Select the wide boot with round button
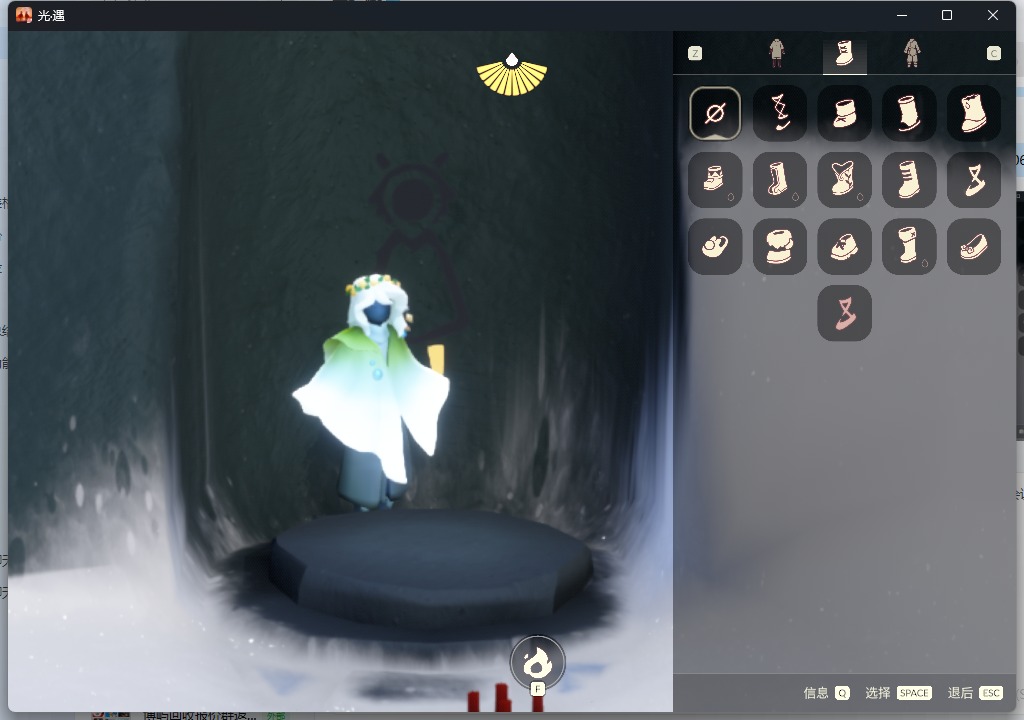 pyautogui.click(x=974, y=113)
